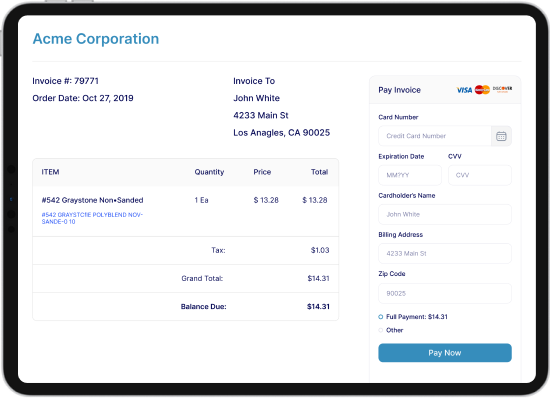Focus the MM/YY expiration date field
Screen dimensions: 550x398
point(410,175)
